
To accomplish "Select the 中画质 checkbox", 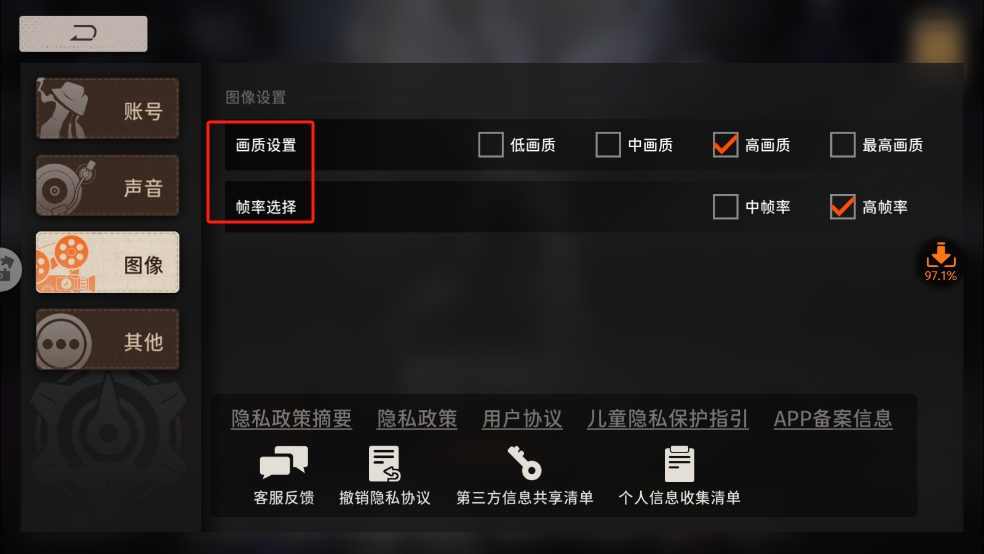I will (x=608, y=145).
